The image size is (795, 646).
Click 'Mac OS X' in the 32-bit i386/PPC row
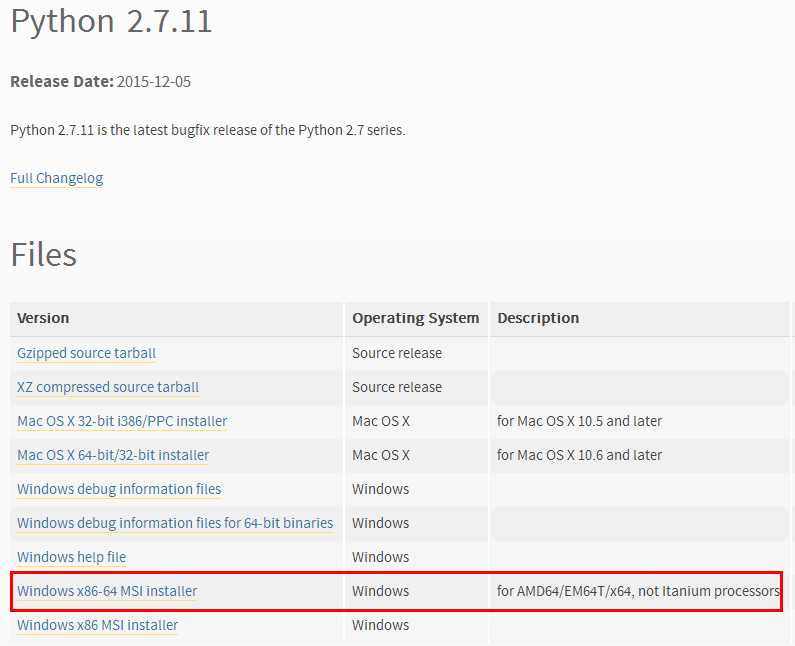pyautogui.click(x=381, y=421)
